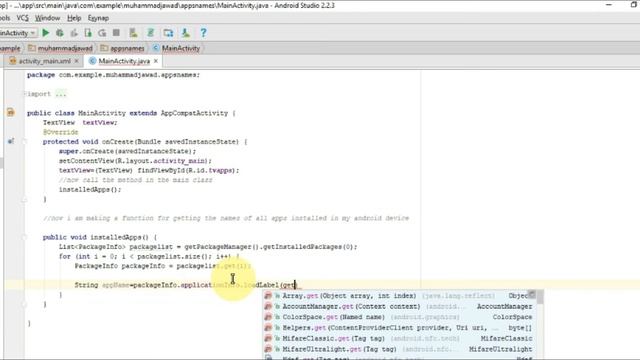This screenshot has width=640, height=360.
Task: Select the MainActivity breadcrumb item
Action: coord(177,48)
